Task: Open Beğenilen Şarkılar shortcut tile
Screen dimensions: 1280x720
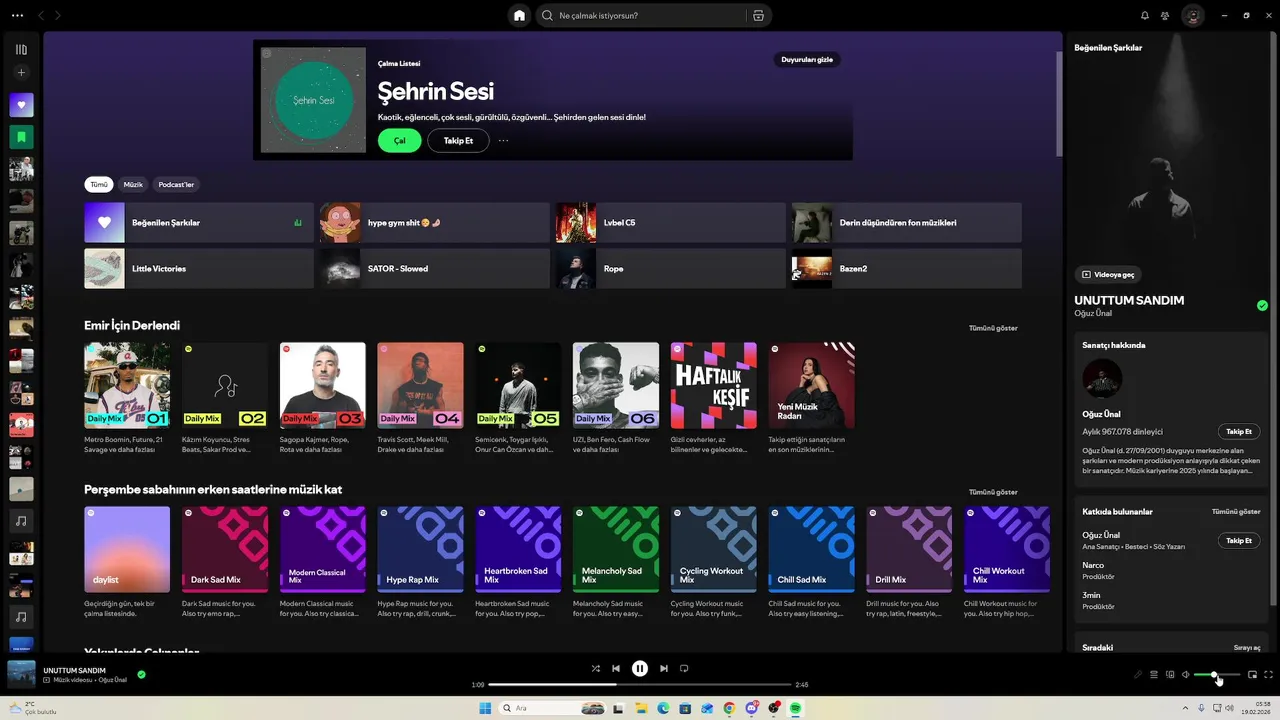Action: [x=199, y=223]
